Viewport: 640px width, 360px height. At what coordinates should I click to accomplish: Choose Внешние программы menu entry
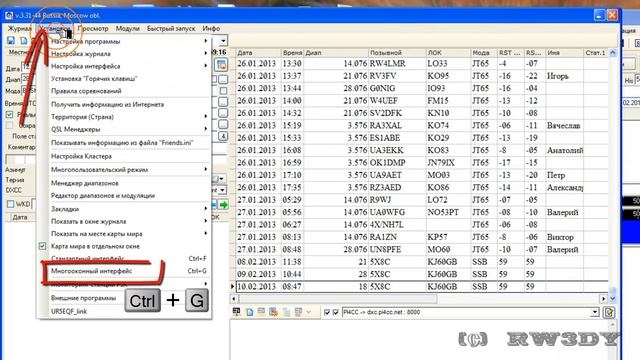(x=83, y=298)
